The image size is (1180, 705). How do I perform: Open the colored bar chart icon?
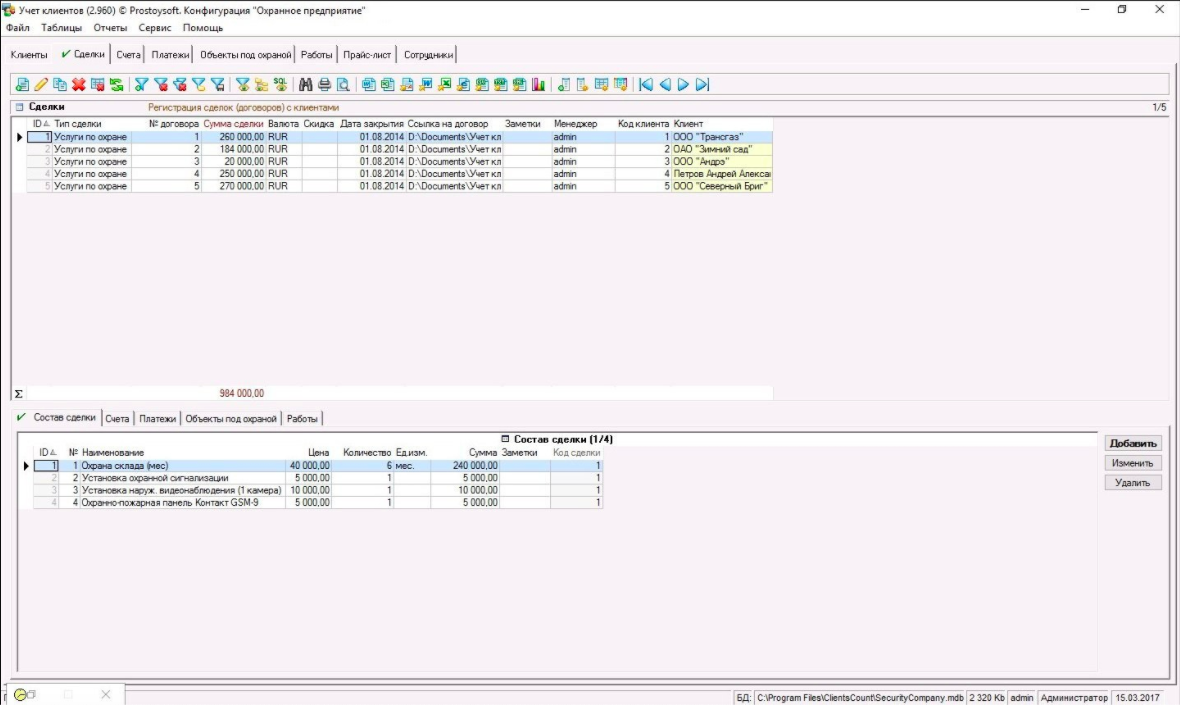point(538,85)
